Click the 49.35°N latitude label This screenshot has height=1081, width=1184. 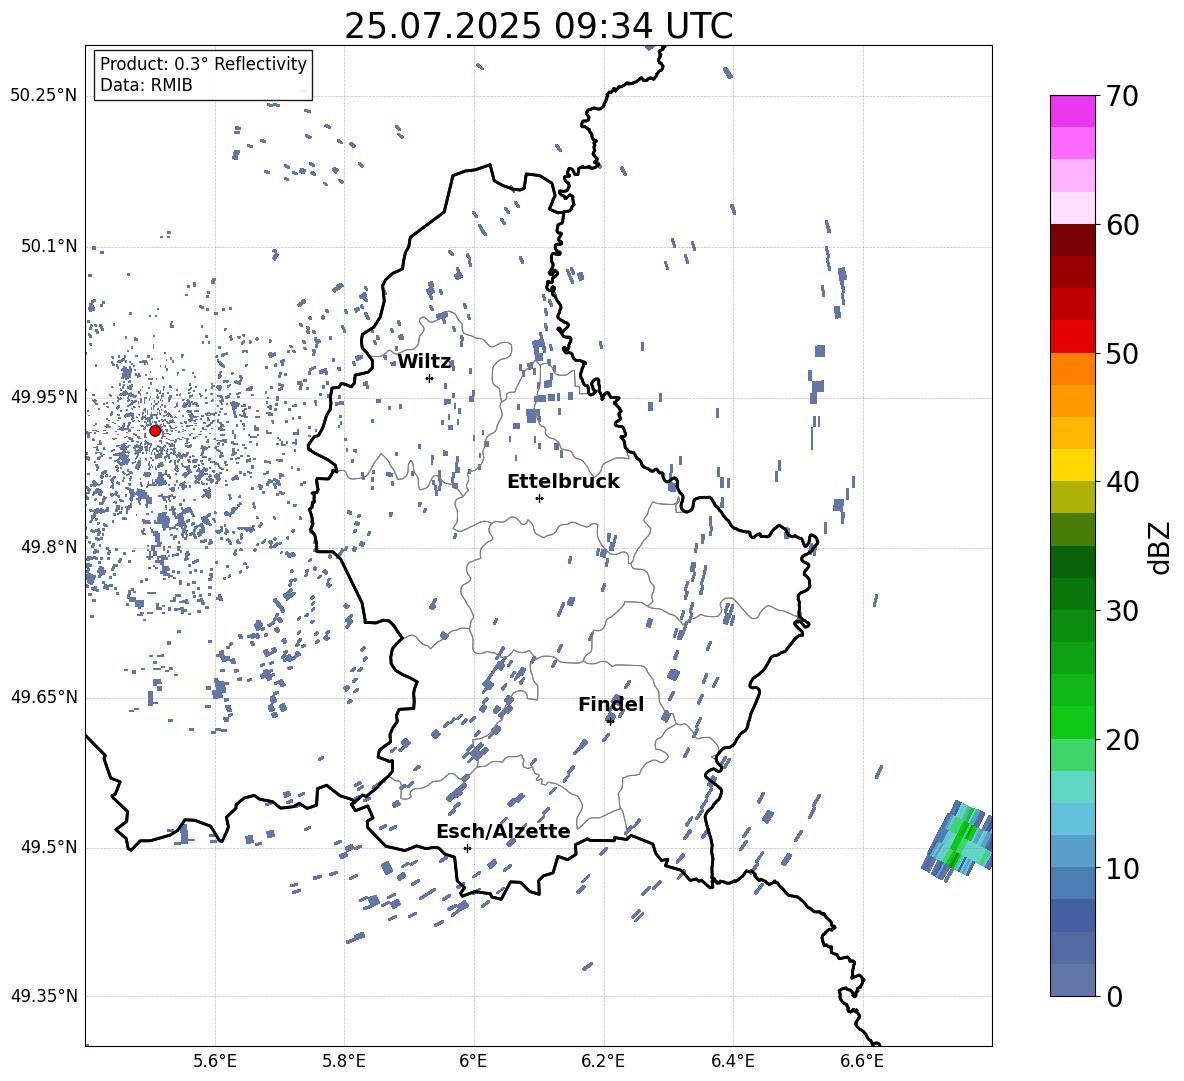click(43, 996)
